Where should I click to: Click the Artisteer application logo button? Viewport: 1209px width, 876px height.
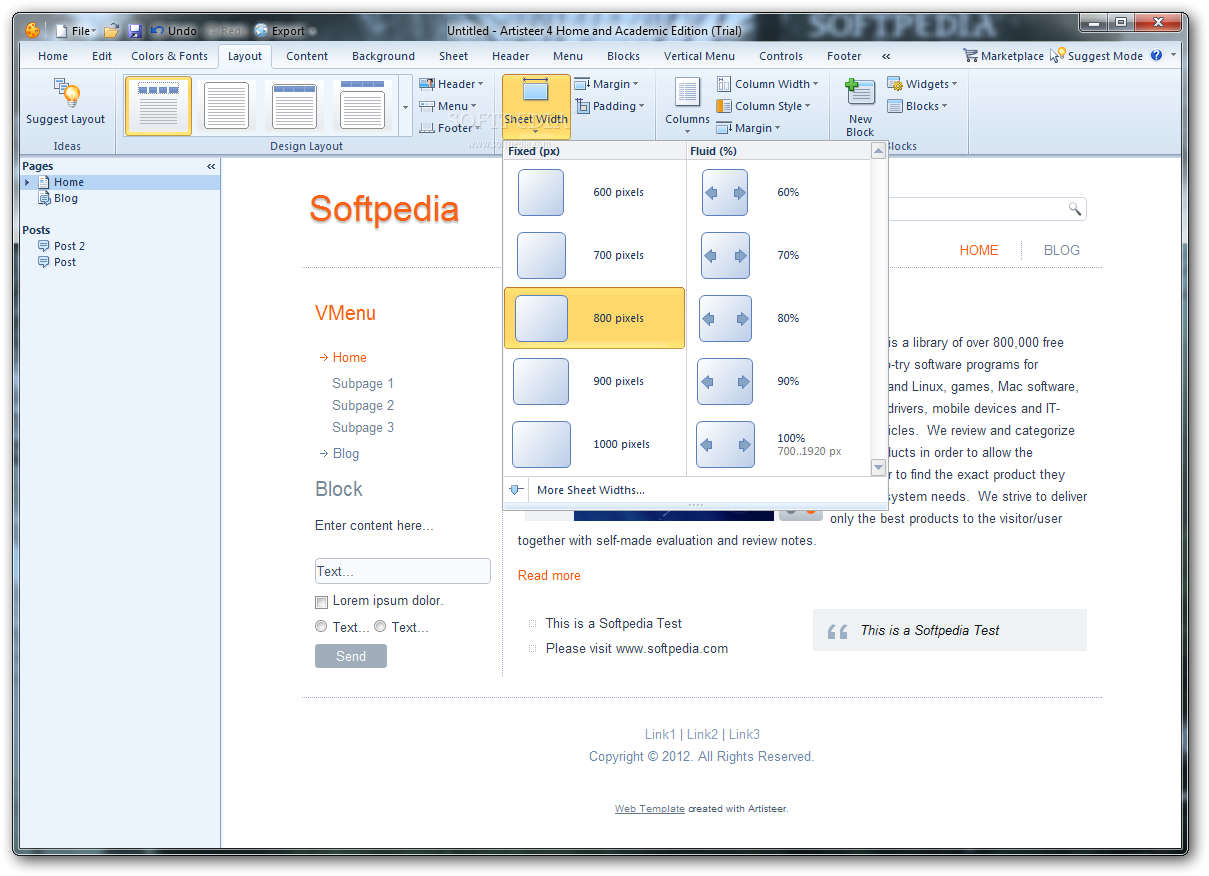[x=32, y=30]
